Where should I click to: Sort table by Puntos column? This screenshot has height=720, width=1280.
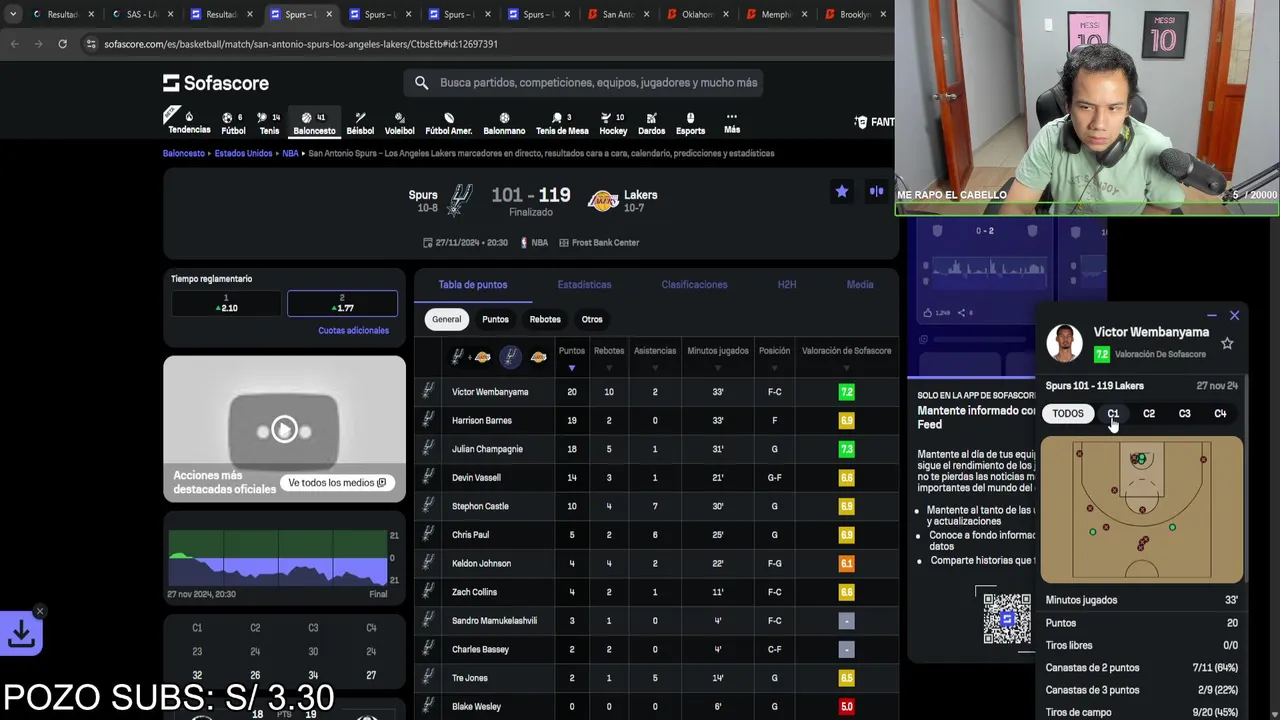571,358
